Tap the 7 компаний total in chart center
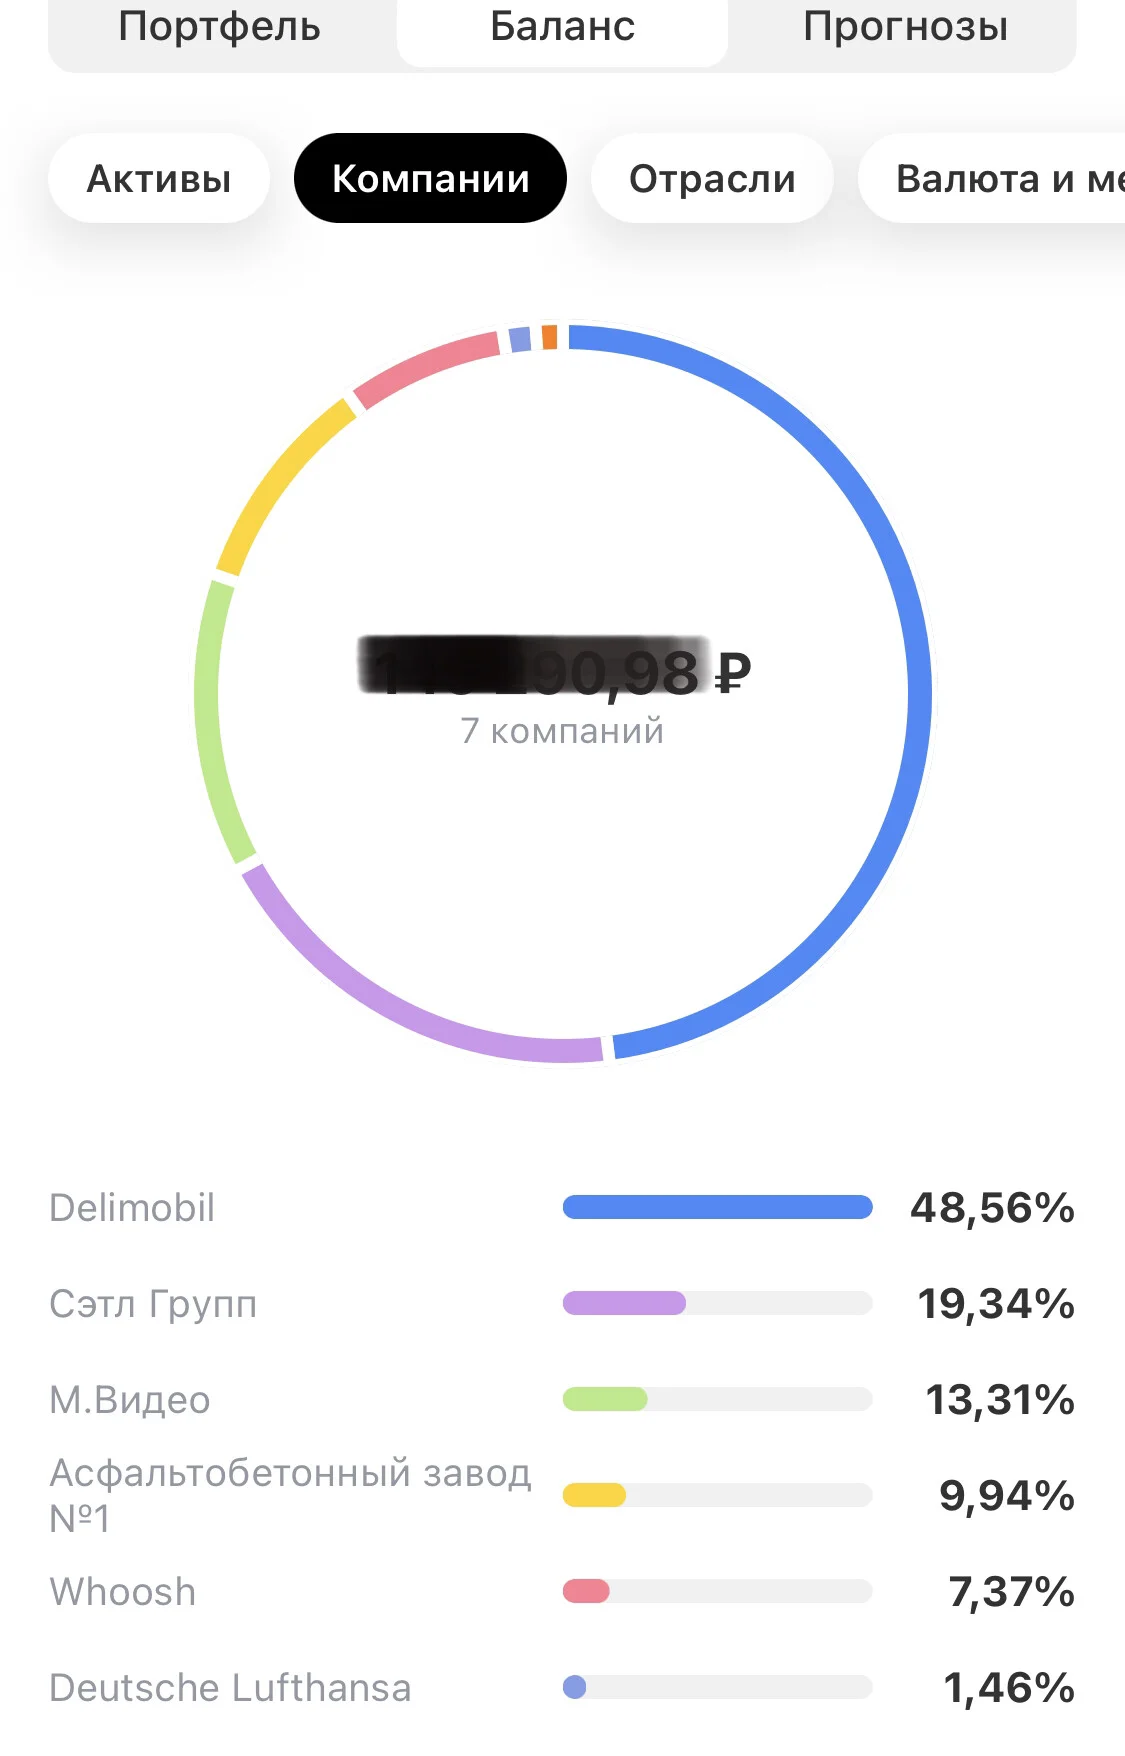 (562, 731)
